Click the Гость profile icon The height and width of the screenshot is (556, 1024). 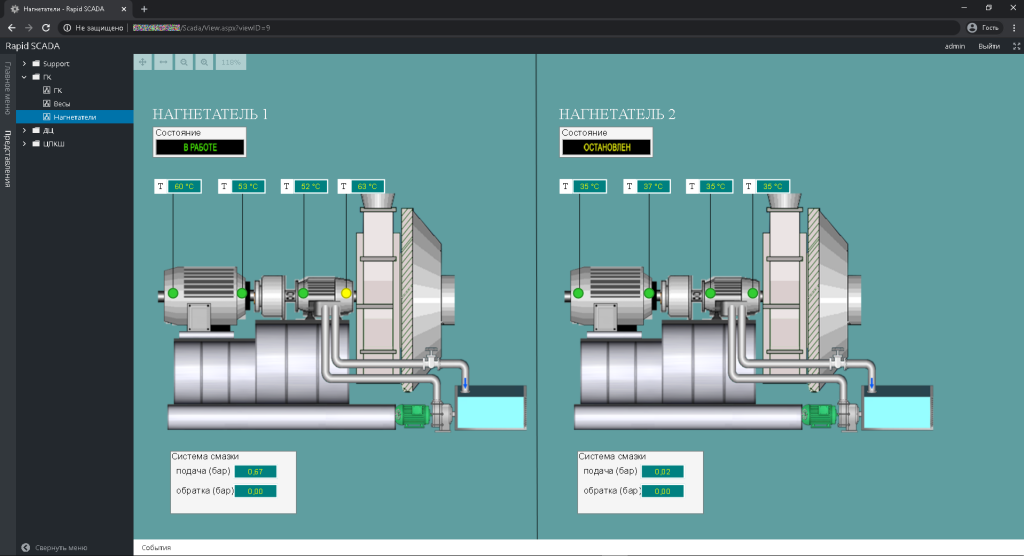click(x=971, y=27)
